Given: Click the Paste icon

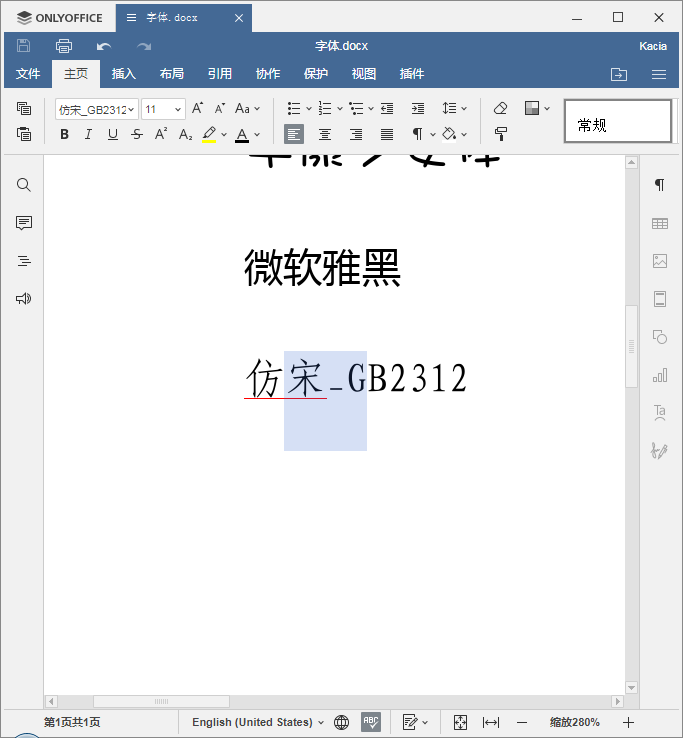Looking at the screenshot, I should (x=24, y=134).
